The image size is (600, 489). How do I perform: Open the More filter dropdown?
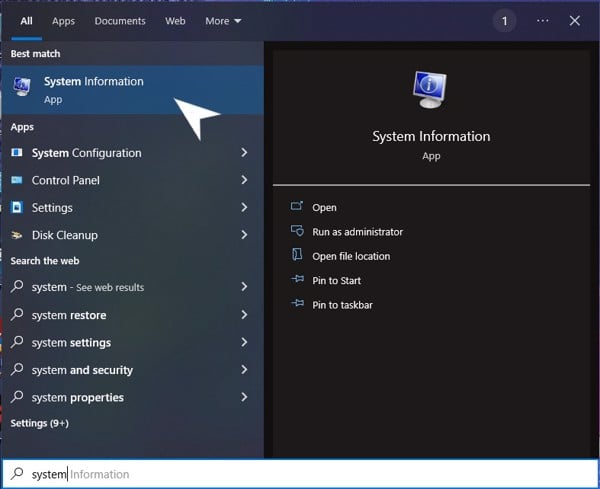point(223,21)
